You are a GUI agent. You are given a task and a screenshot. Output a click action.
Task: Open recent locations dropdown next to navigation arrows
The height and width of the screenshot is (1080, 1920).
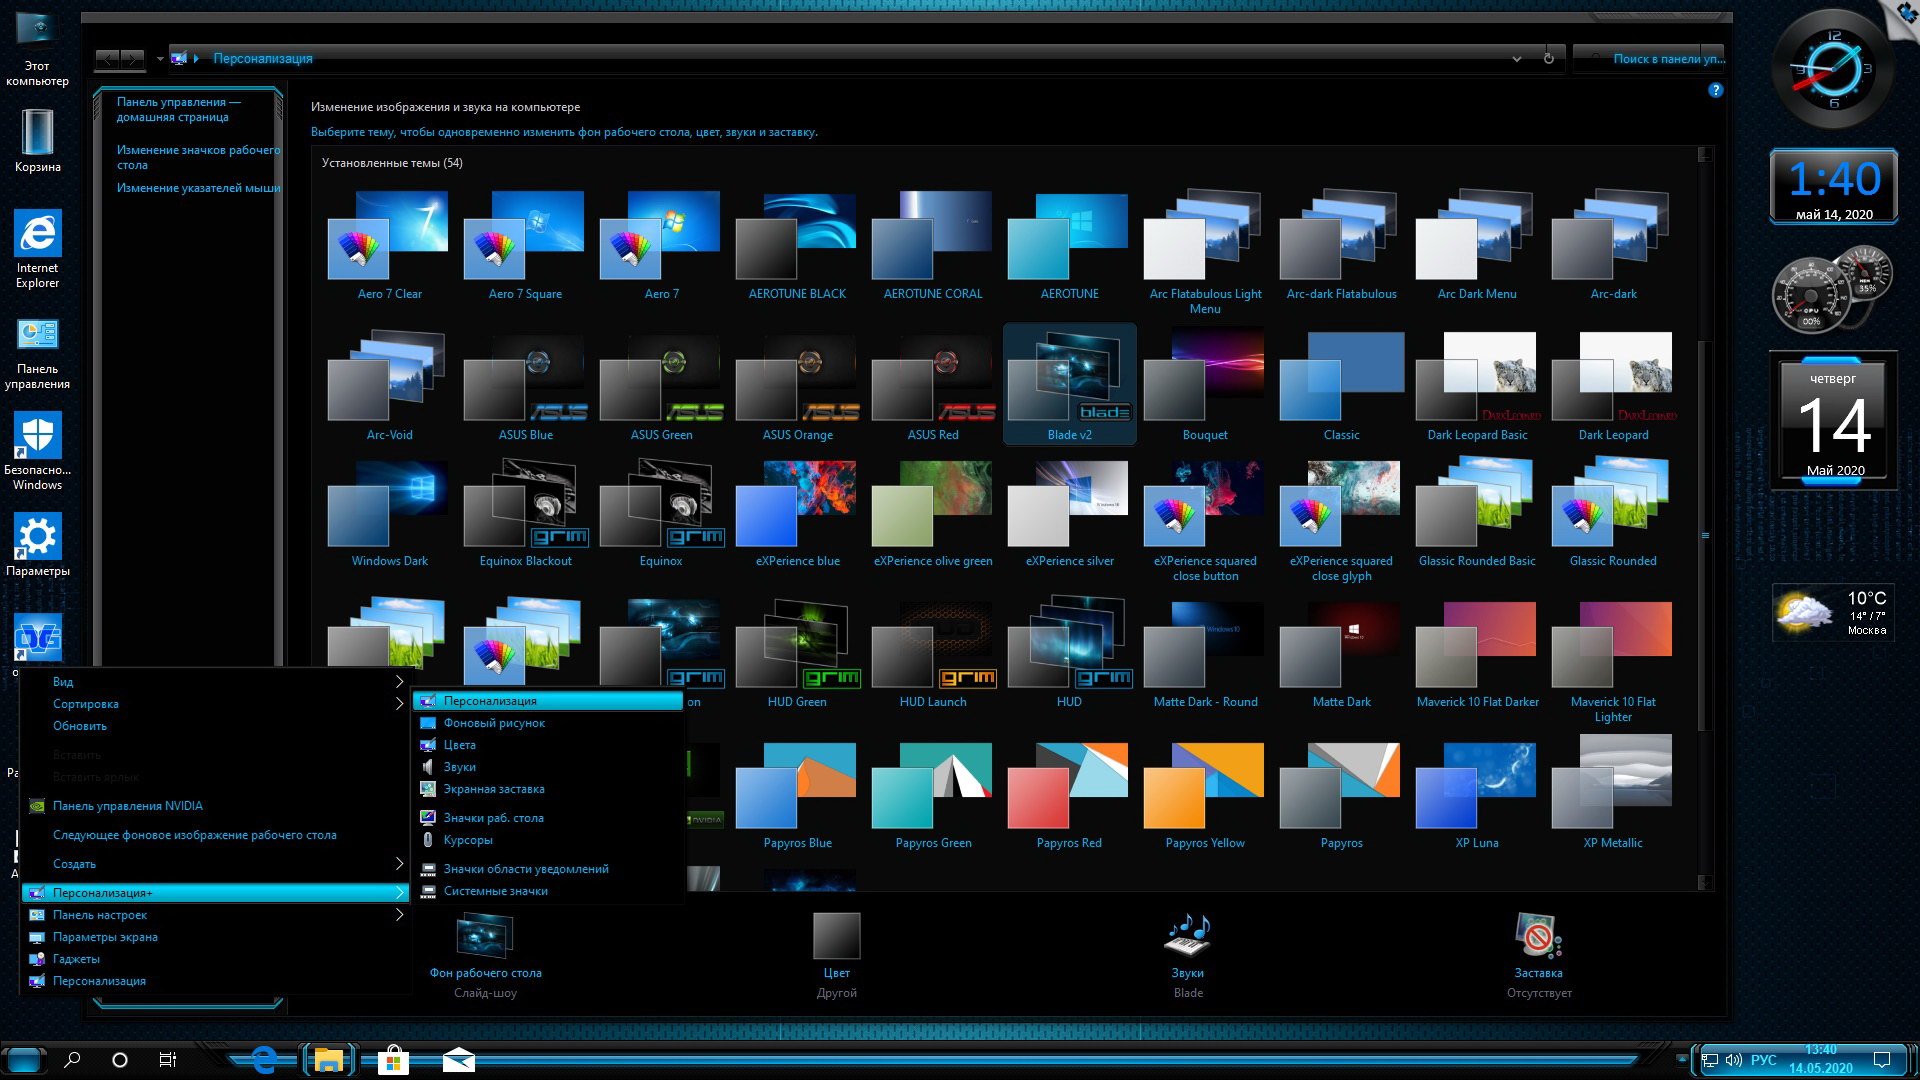(x=160, y=59)
